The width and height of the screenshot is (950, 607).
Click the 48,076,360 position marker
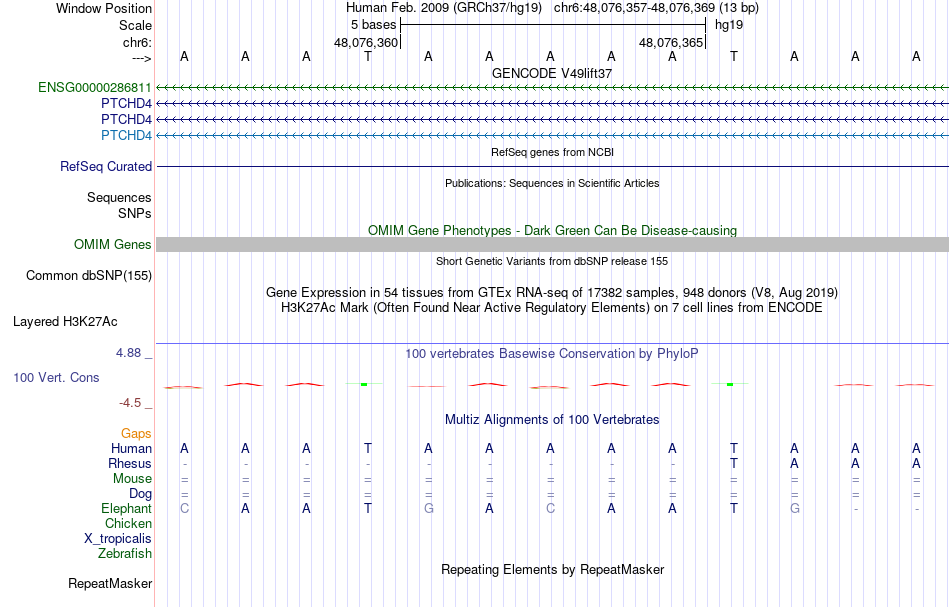[367, 42]
